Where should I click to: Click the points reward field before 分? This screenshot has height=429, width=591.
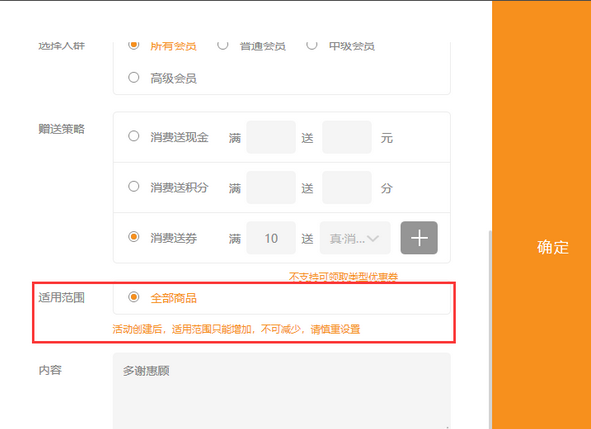(x=347, y=187)
